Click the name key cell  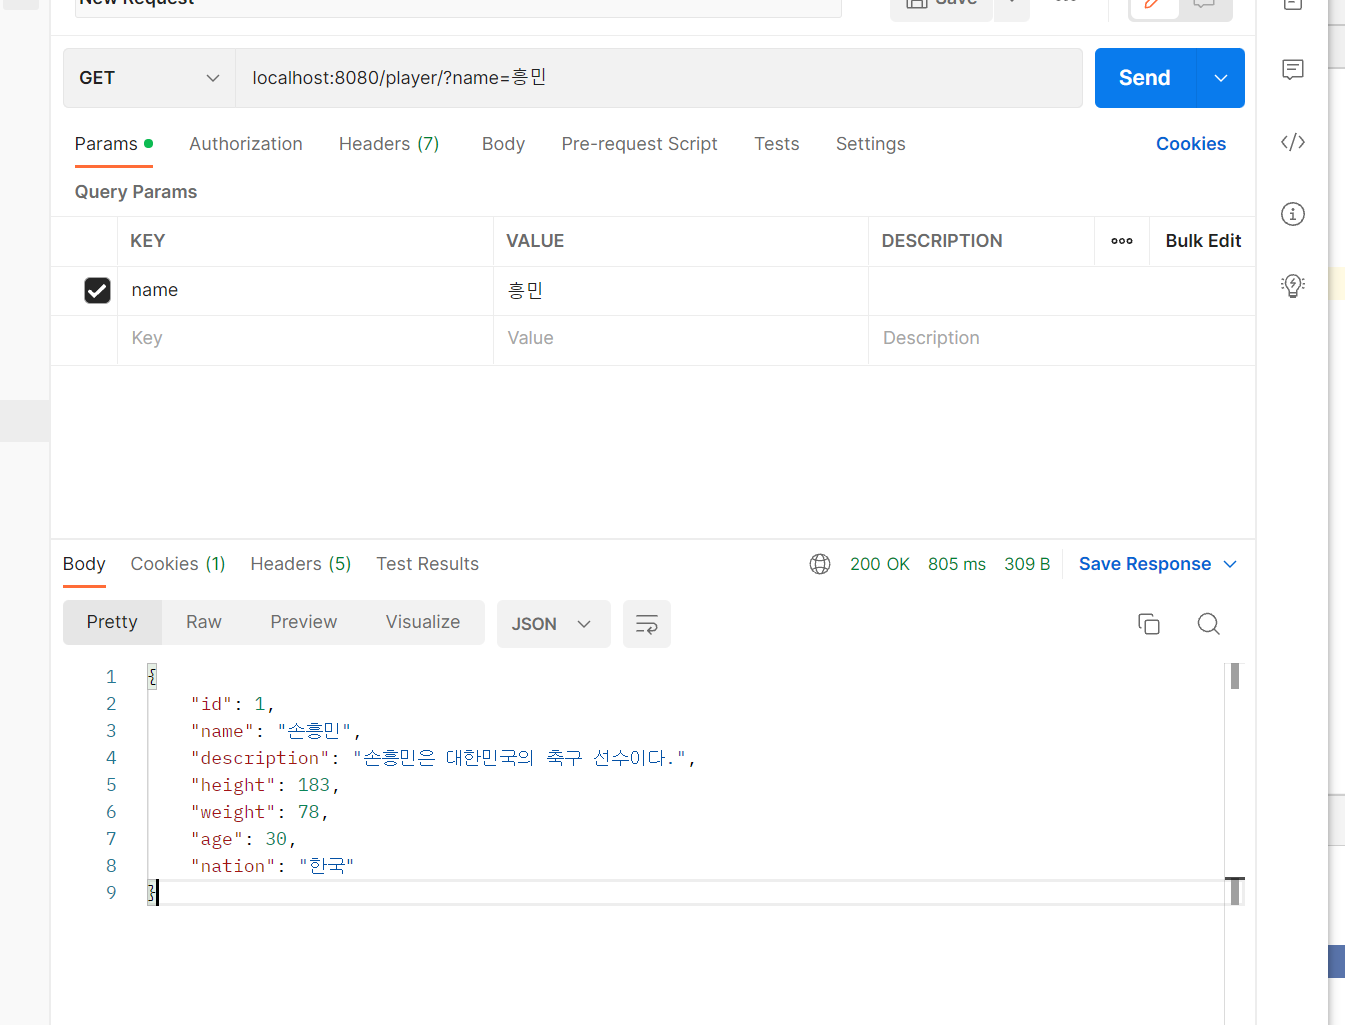305,290
